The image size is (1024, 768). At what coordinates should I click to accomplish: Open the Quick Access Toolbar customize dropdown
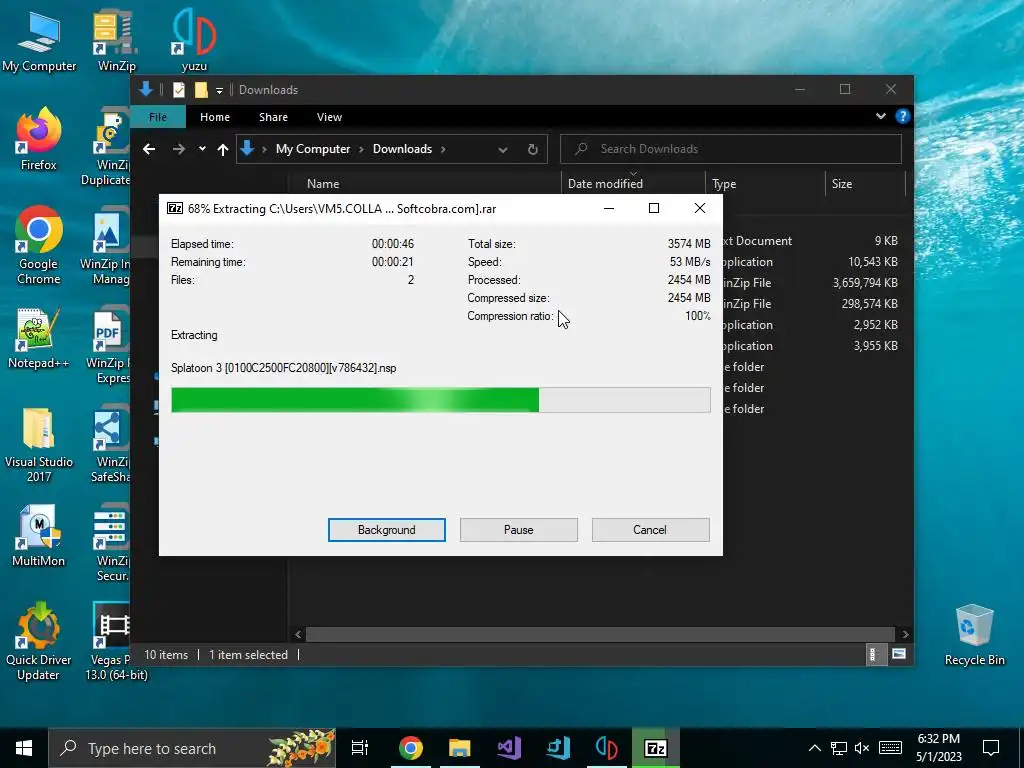tap(219, 90)
